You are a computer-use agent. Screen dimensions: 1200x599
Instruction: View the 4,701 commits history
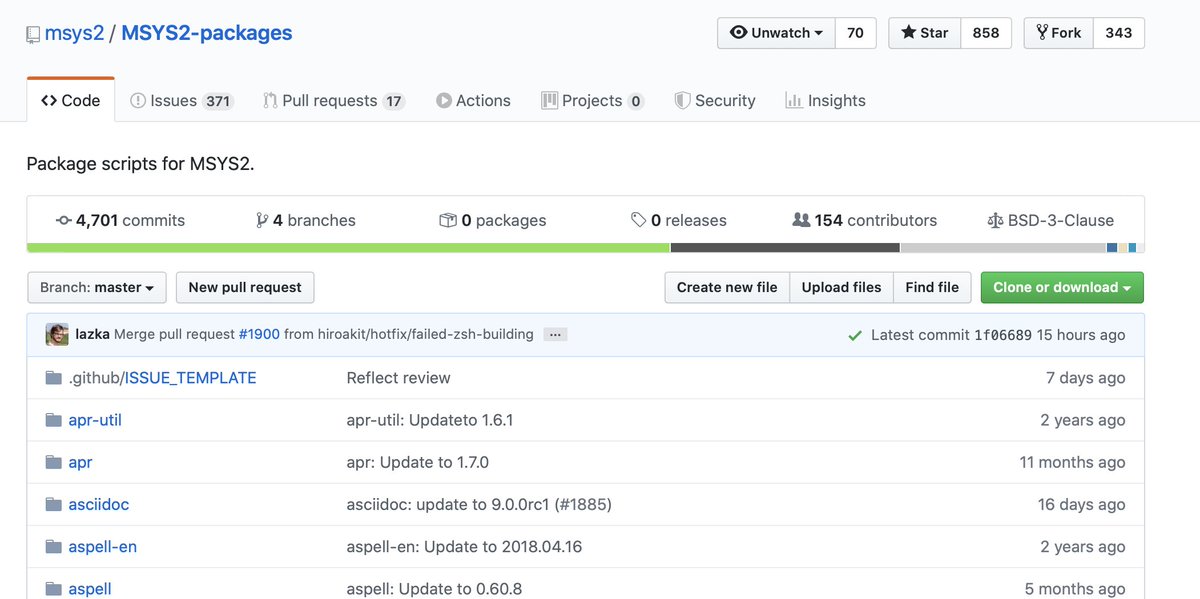coord(120,220)
